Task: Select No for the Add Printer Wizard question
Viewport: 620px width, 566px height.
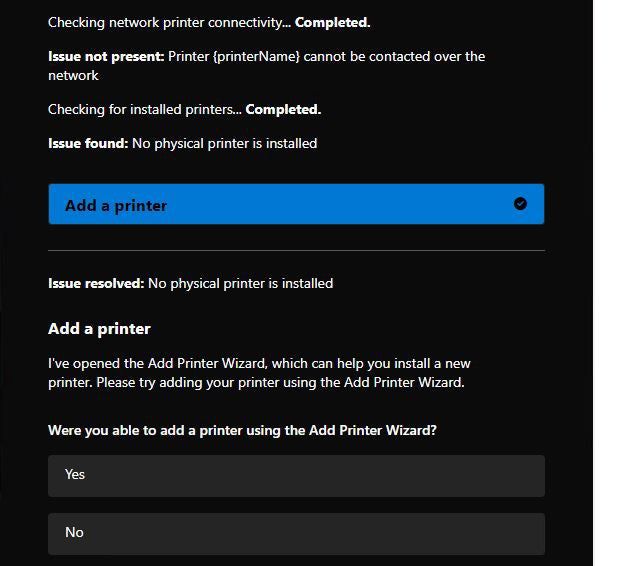Action: coord(296,534)
